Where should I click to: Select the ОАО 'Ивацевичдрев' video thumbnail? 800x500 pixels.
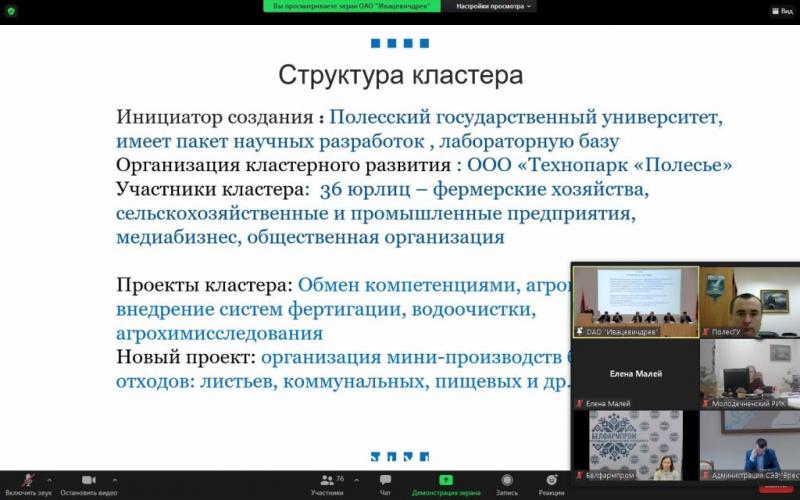click(636, 302)
